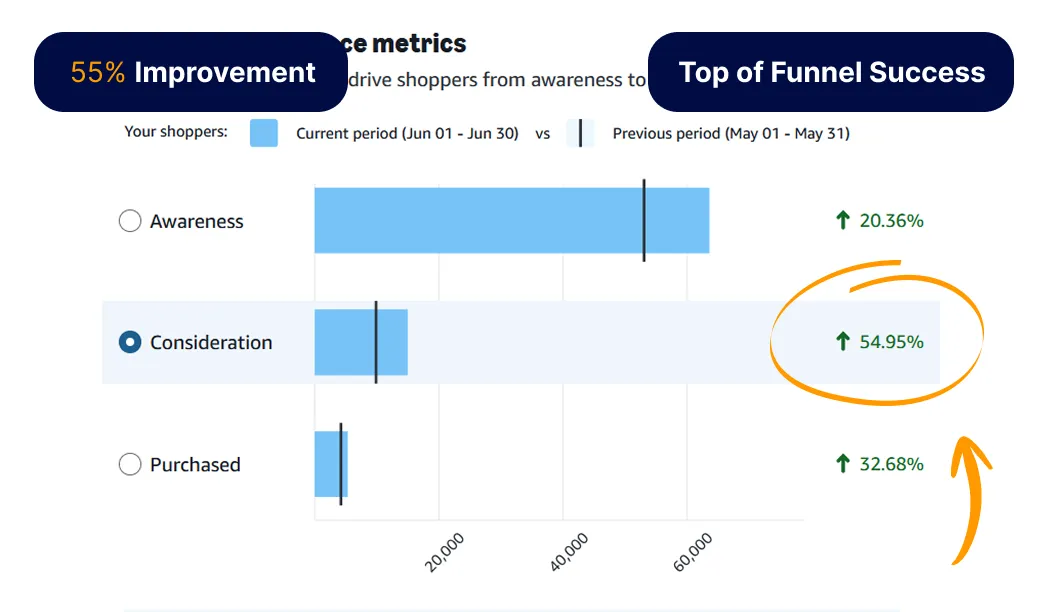Click the 20,000 axis label
Image resolution: width=1042 pixels, height=612 pixels.
coord(444,552)
